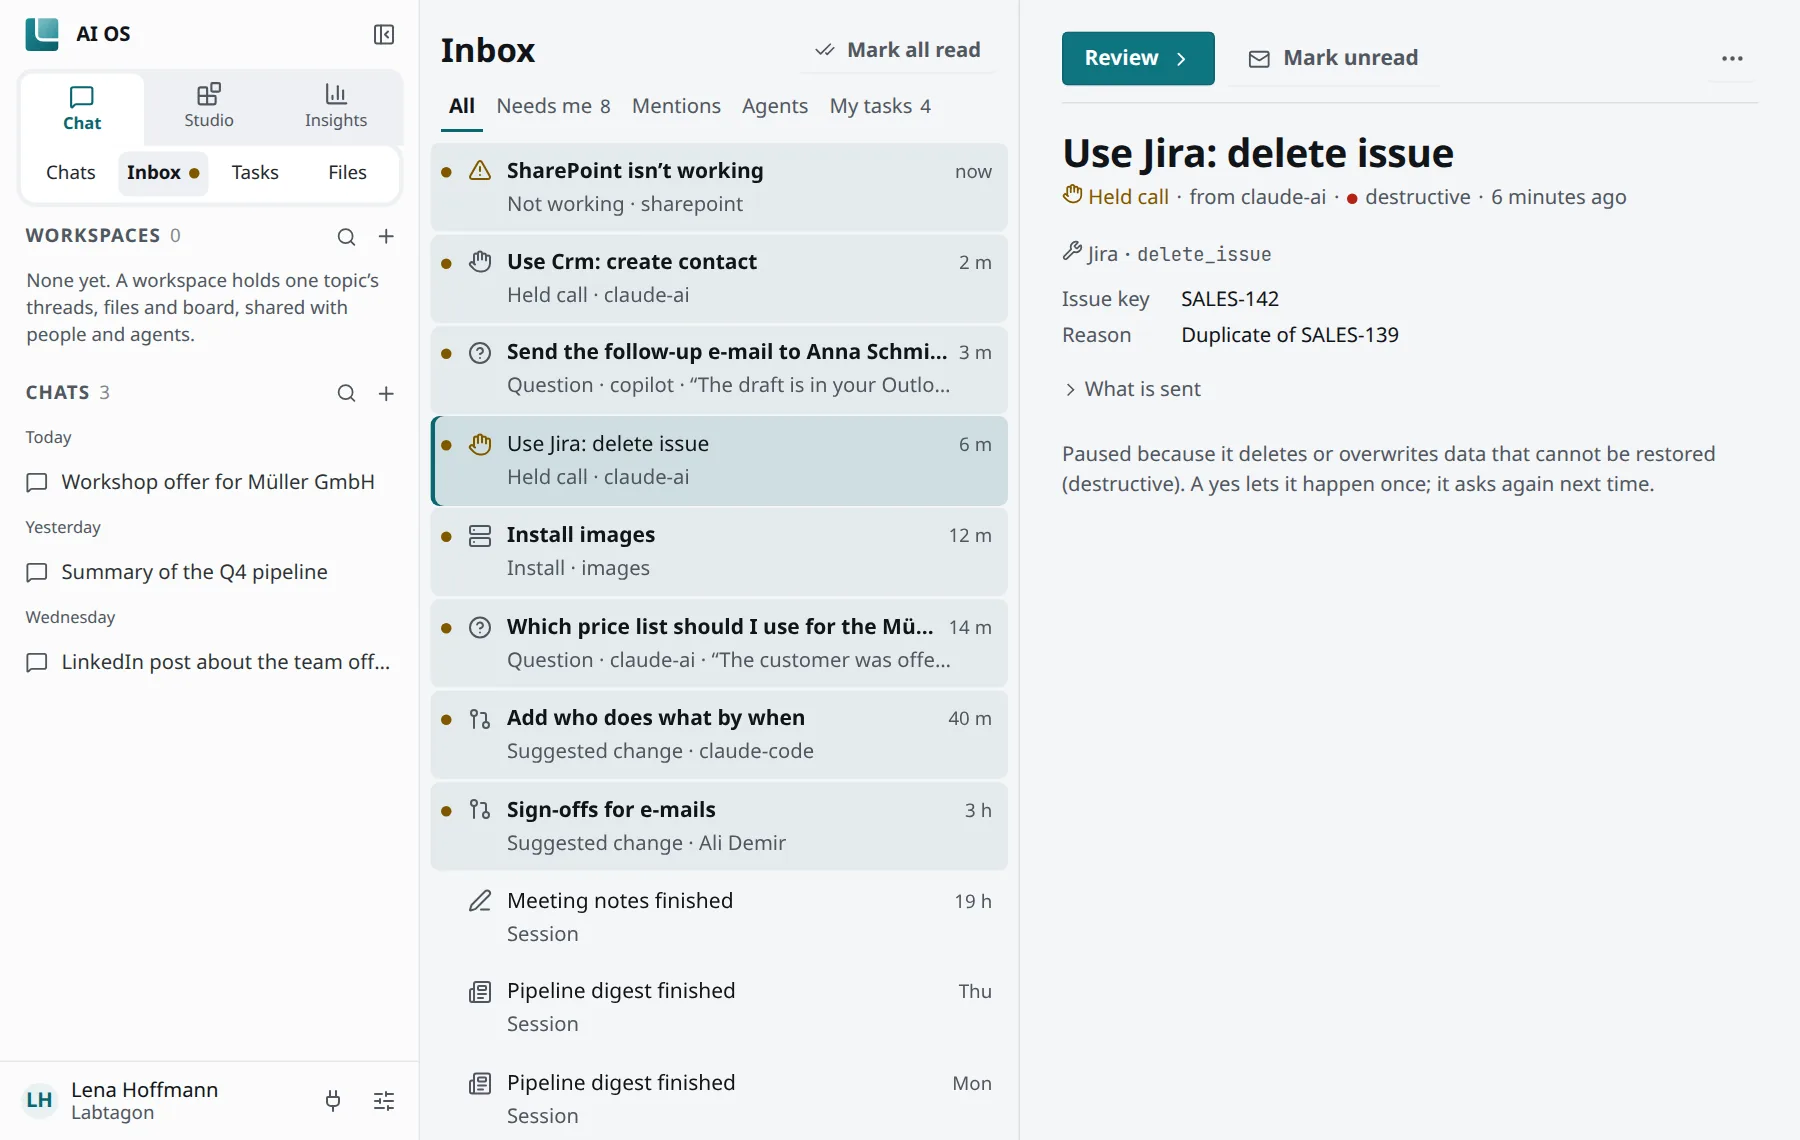Open Pipeline digest finished from Thu
The height and width of the screenshot is (1140, 1800).
719,1008
